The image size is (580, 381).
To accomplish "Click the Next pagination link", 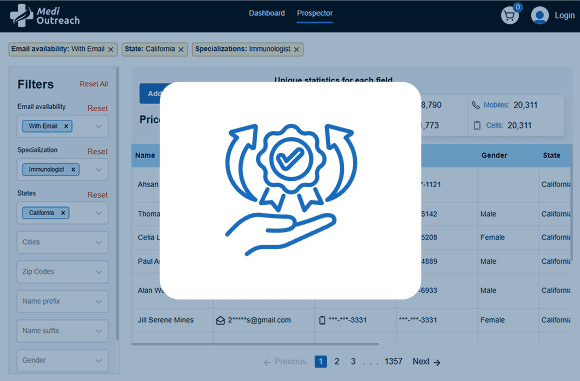I will click(426, 362).
